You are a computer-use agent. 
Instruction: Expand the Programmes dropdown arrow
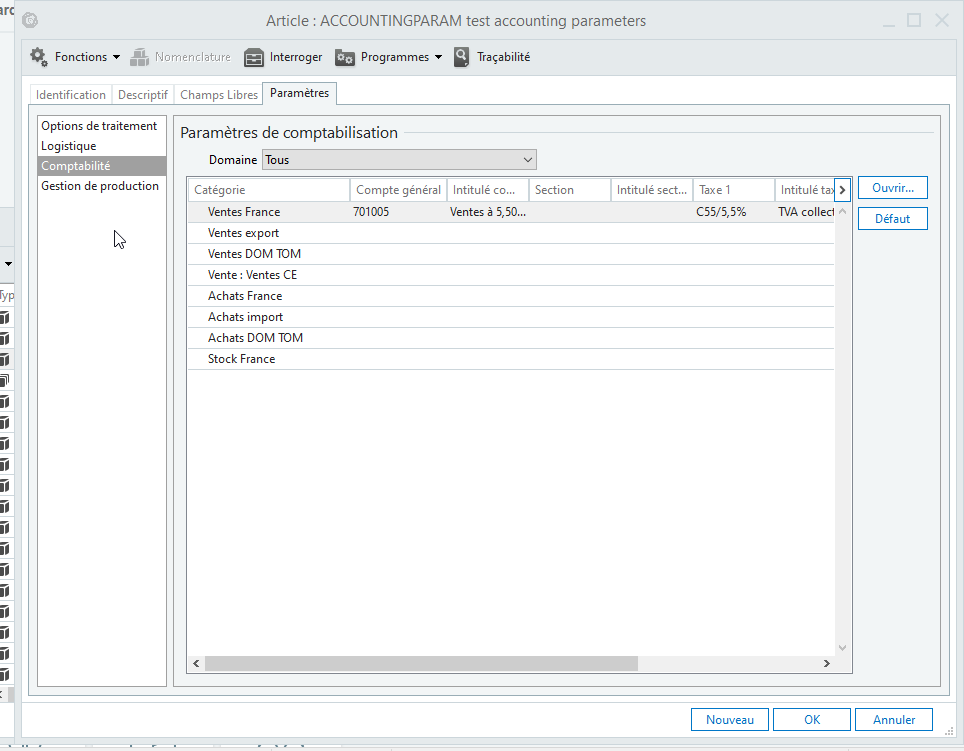438,57
